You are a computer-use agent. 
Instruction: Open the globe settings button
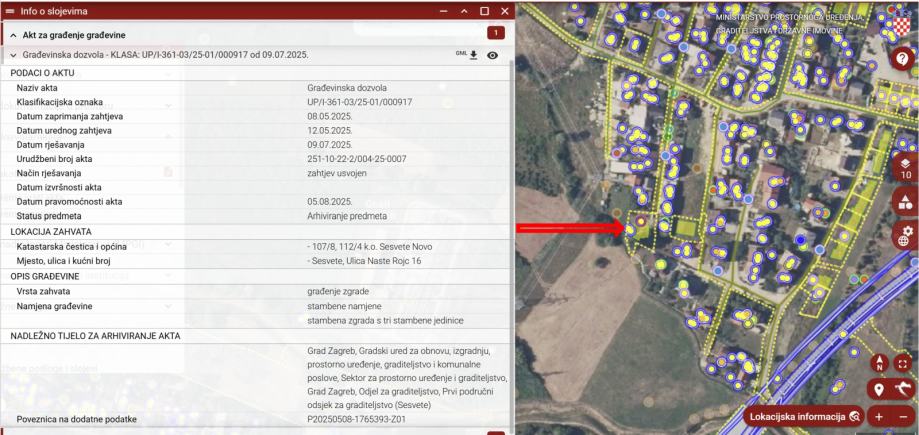click(906, 236)
